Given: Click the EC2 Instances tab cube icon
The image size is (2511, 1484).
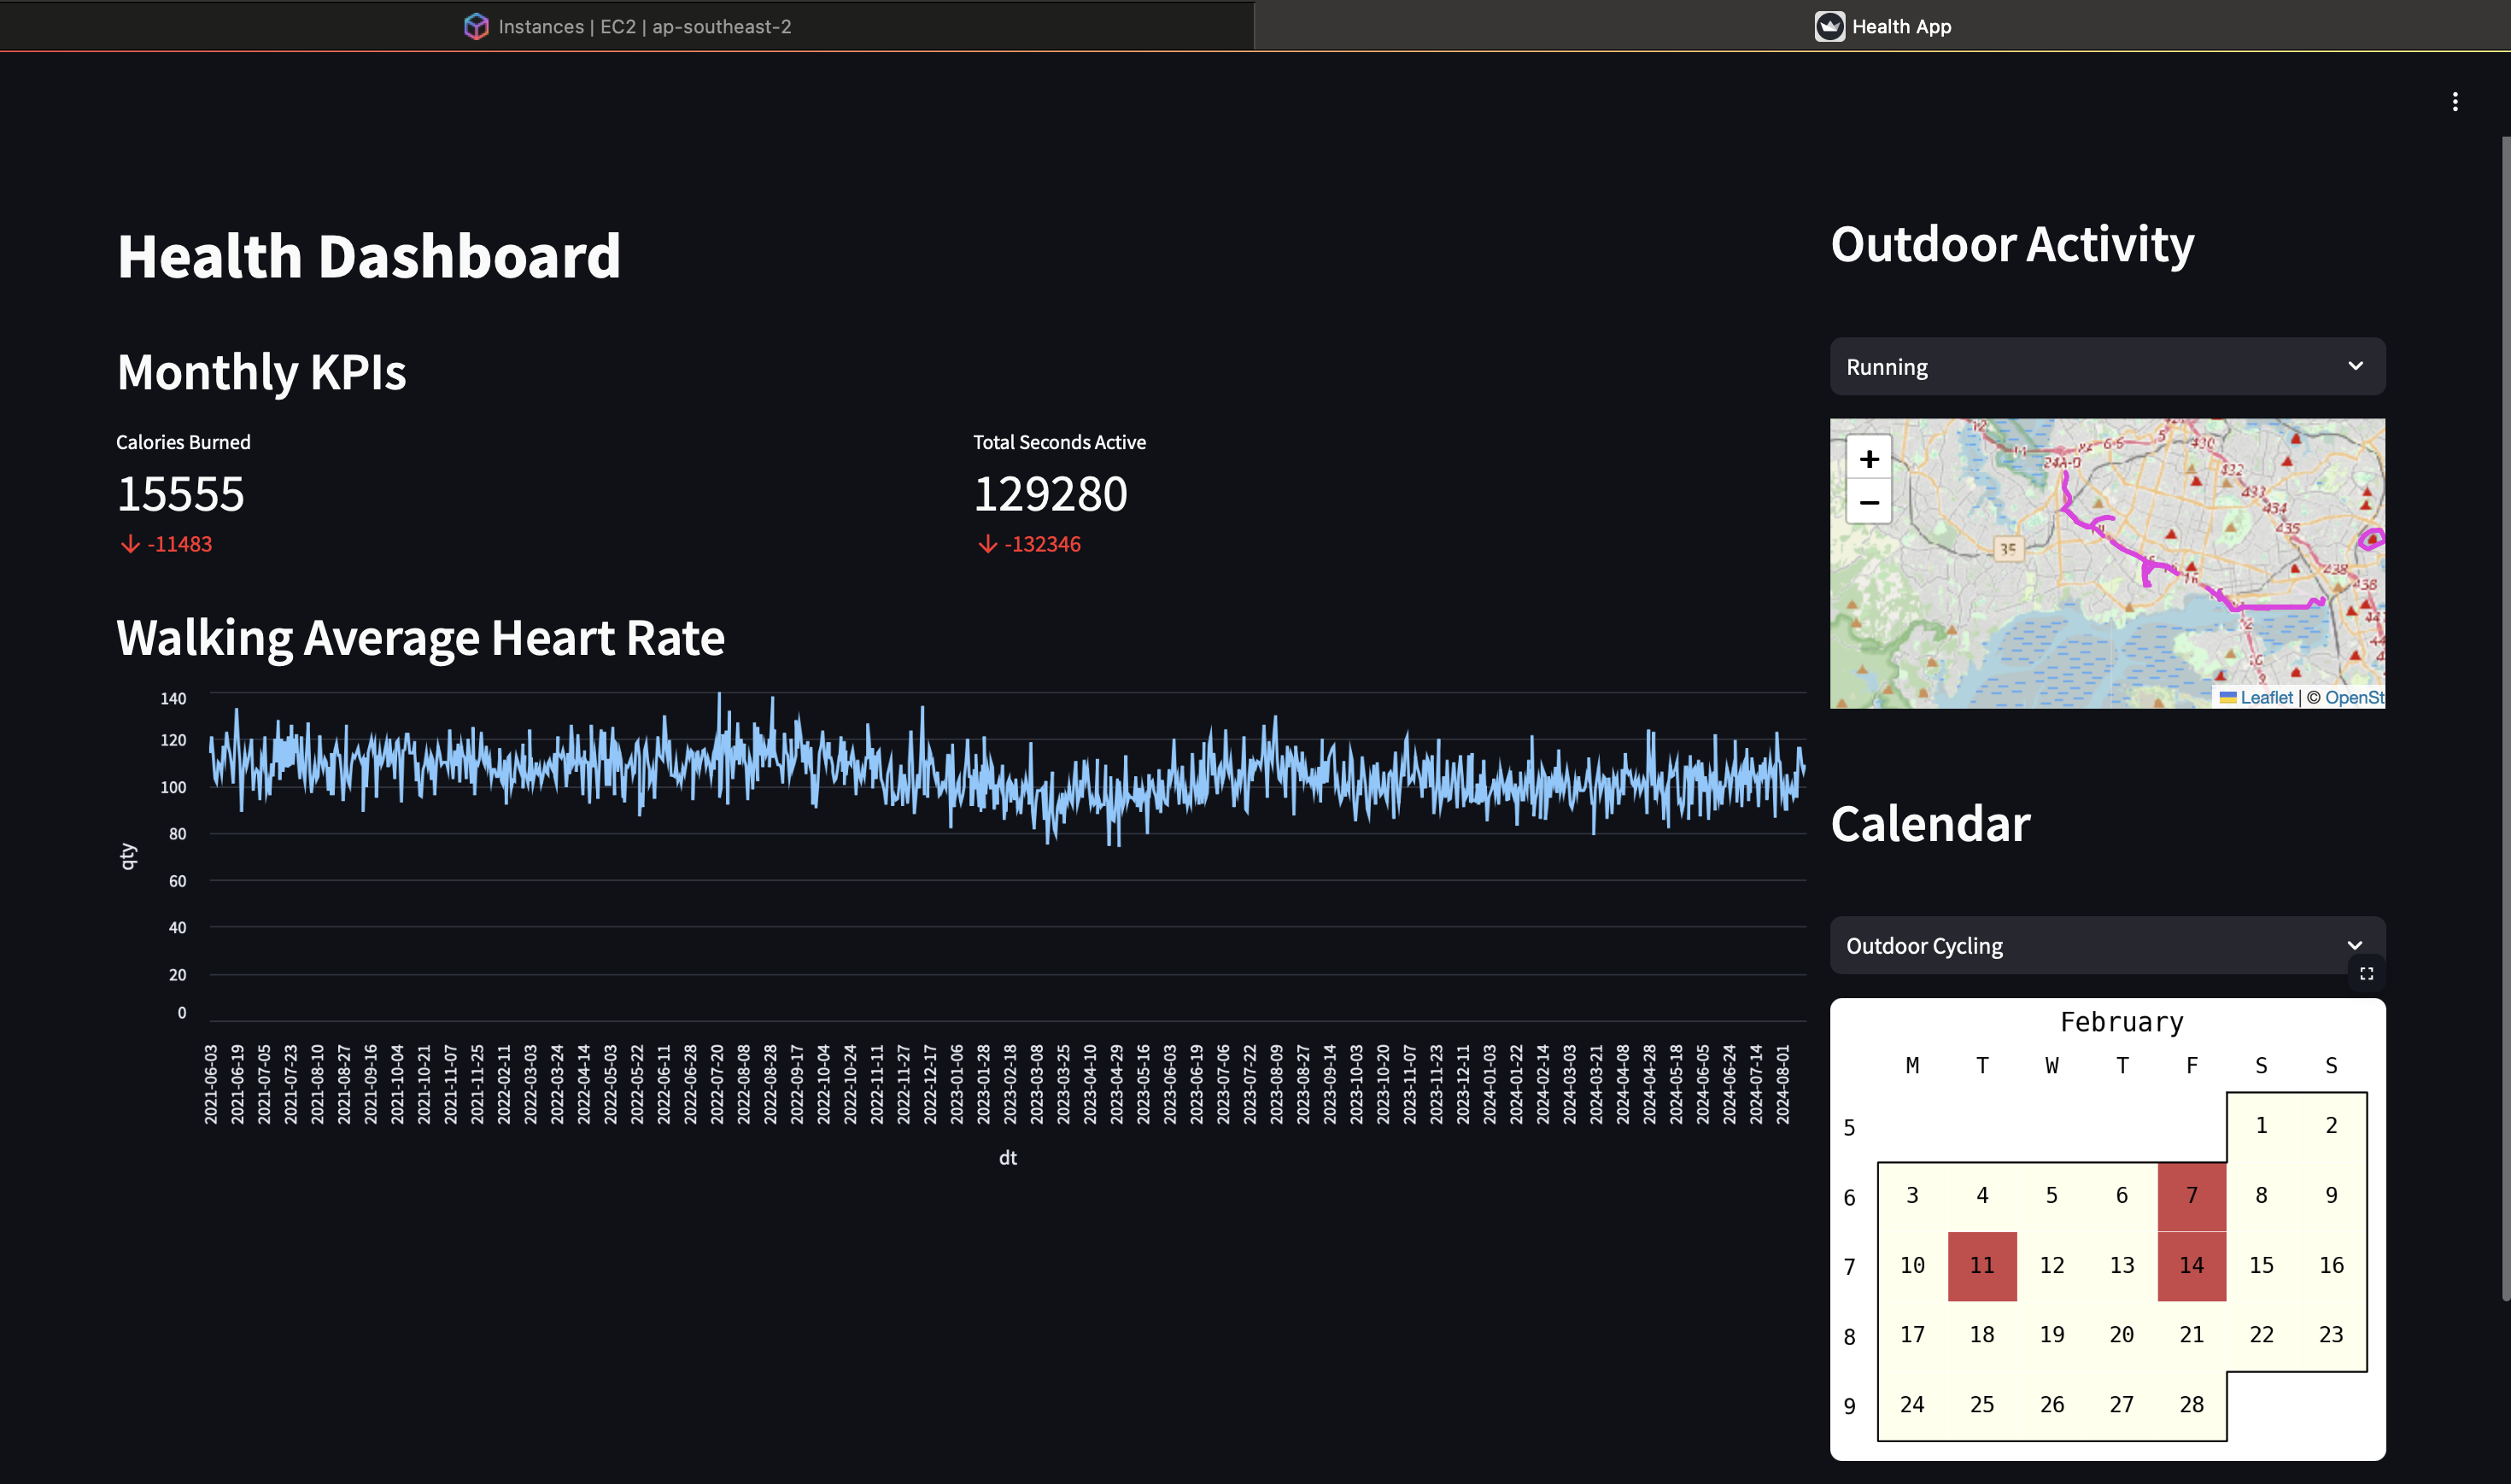Looking at the screenshot, I should tap(476, 27).
